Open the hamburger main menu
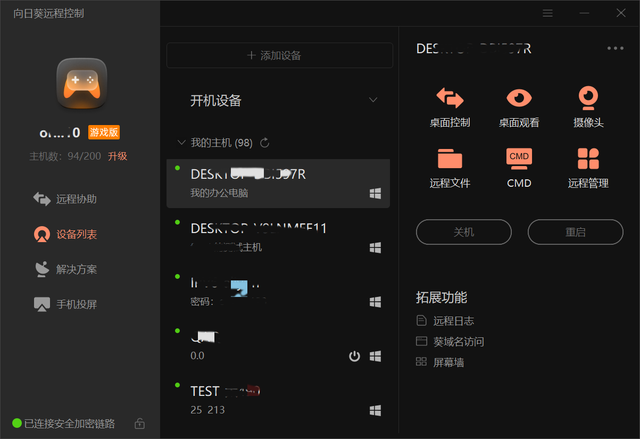Viewport: 640px width, 439px height. point(547,13)
